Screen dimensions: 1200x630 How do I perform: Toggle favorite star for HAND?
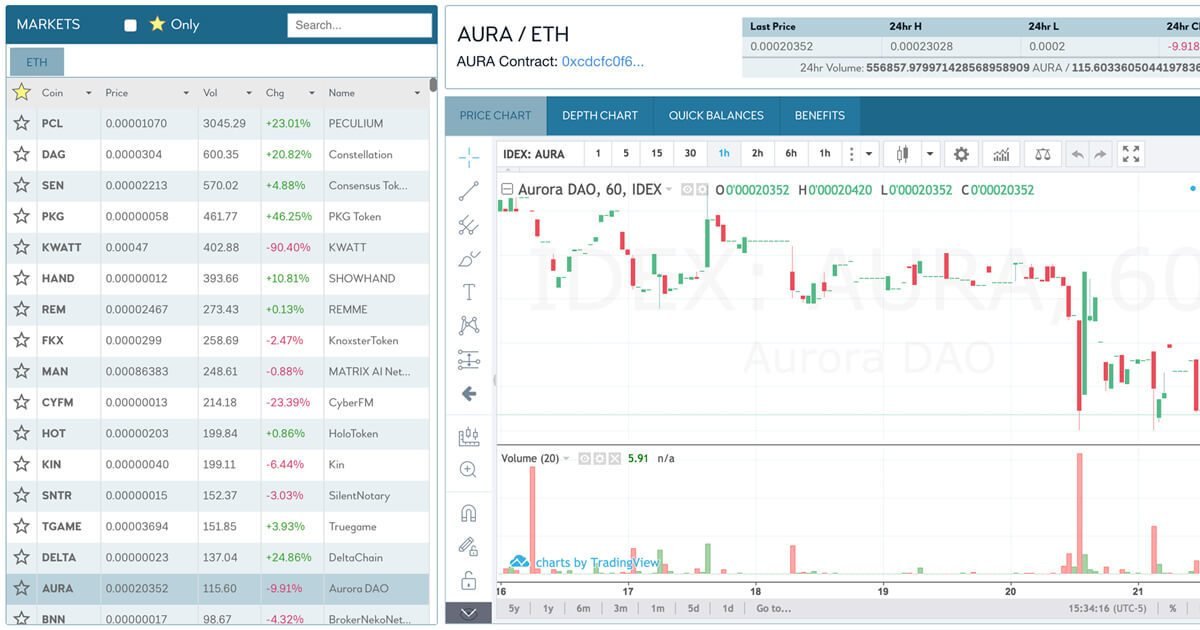21,278
